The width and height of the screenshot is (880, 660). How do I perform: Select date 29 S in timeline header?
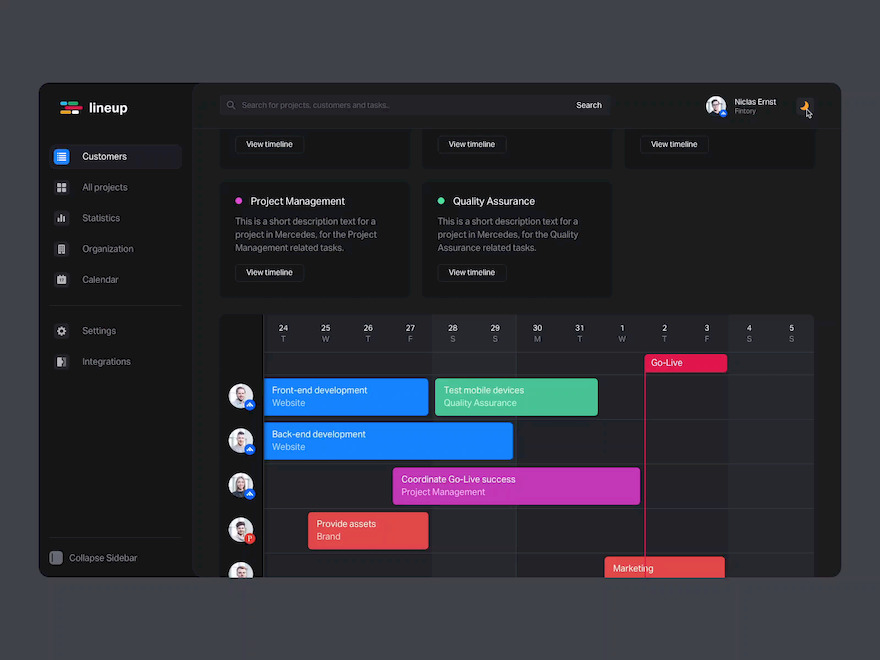[x=495, y=333]
